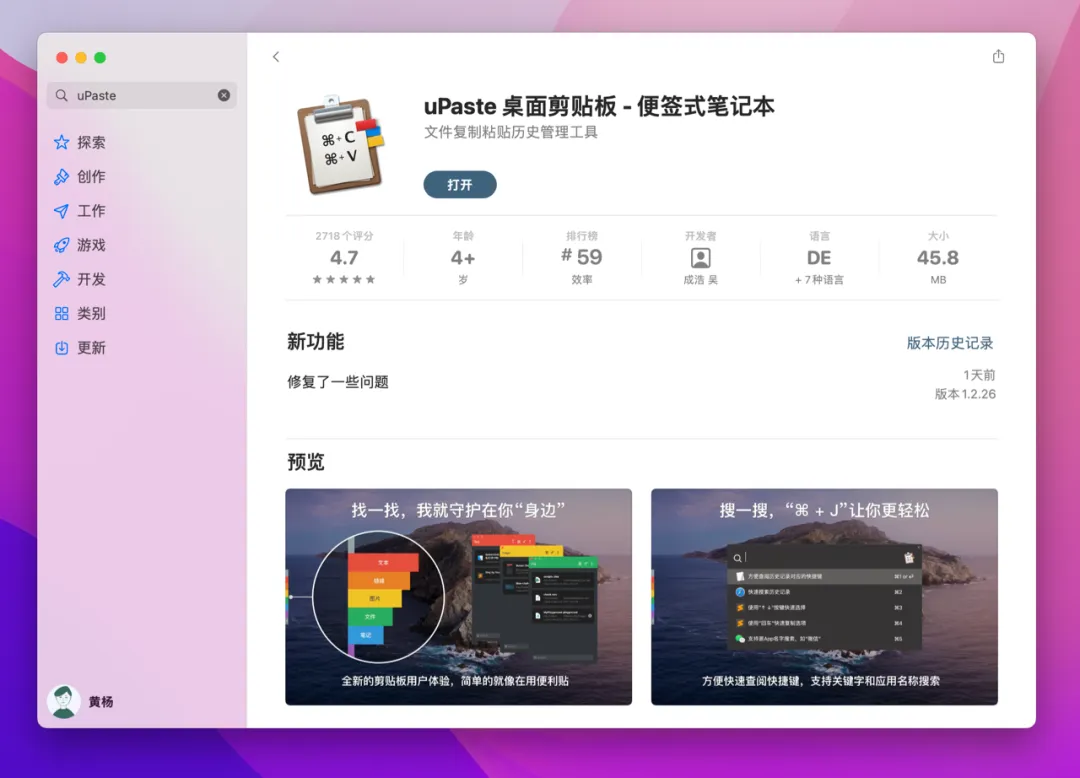Clear the uPaste search field
The image size is (1080, 778).
tap(224, 95)
